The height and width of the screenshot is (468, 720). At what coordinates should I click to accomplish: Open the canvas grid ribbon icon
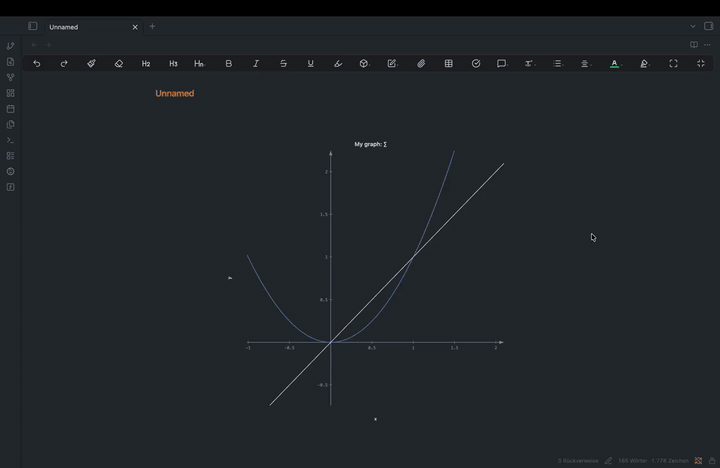point(11,93)
